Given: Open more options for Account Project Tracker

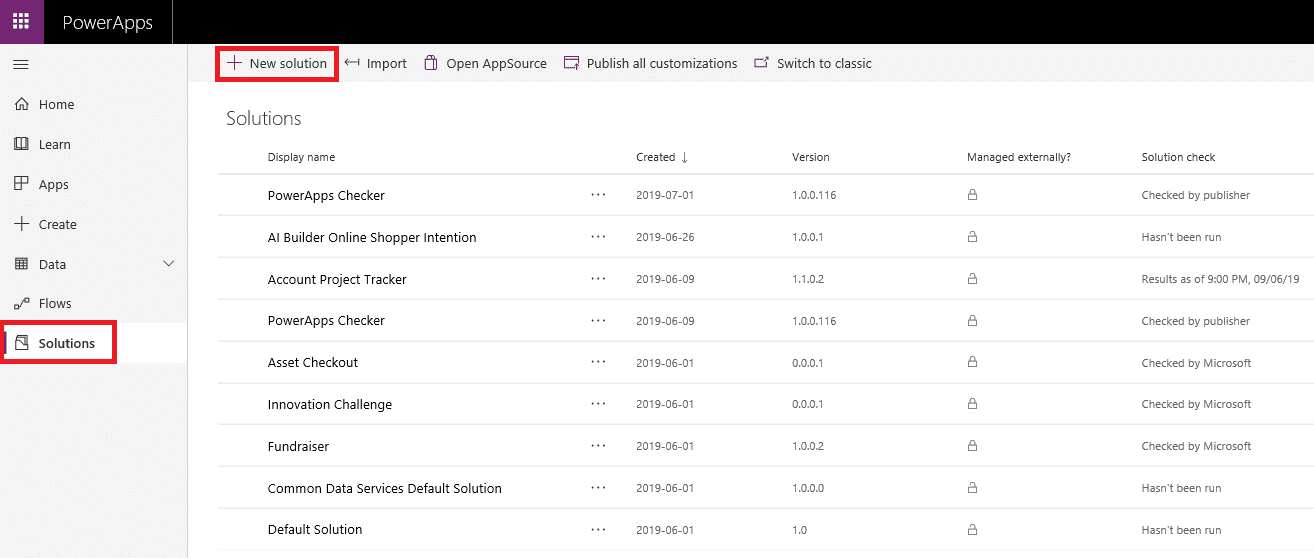Looking at the screenshot, I should [x=598, y=279].
